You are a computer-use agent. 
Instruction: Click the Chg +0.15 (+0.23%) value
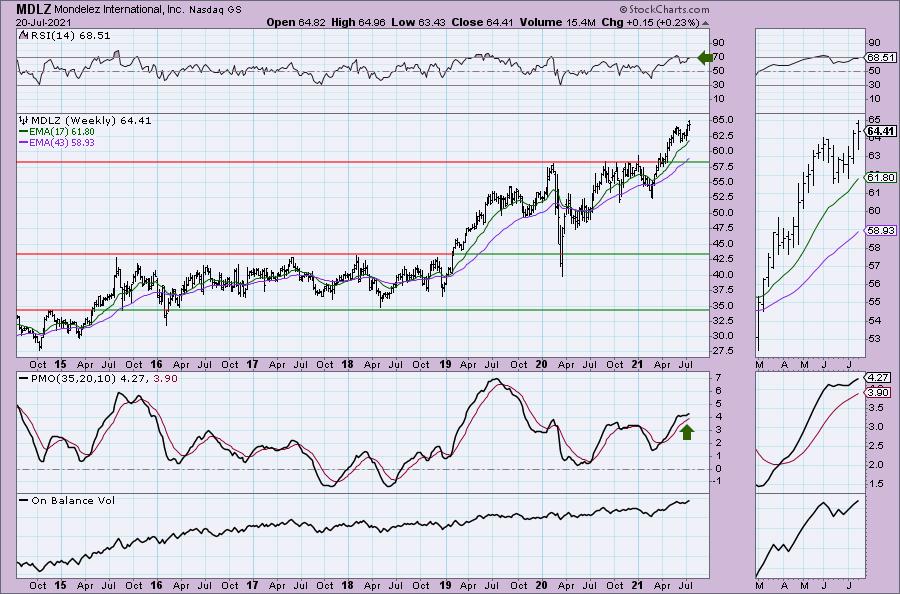tap(650, 22)
